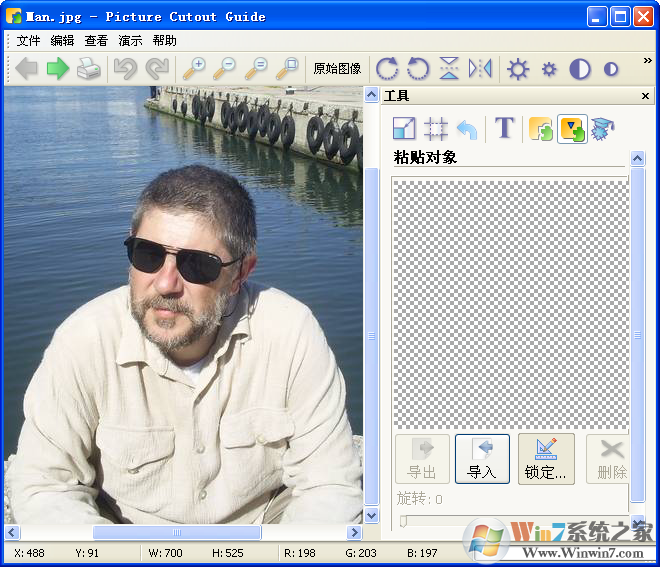The image size is (660, 567).
Task: Increase brightness with large sun icon
Action: [517, 69]
